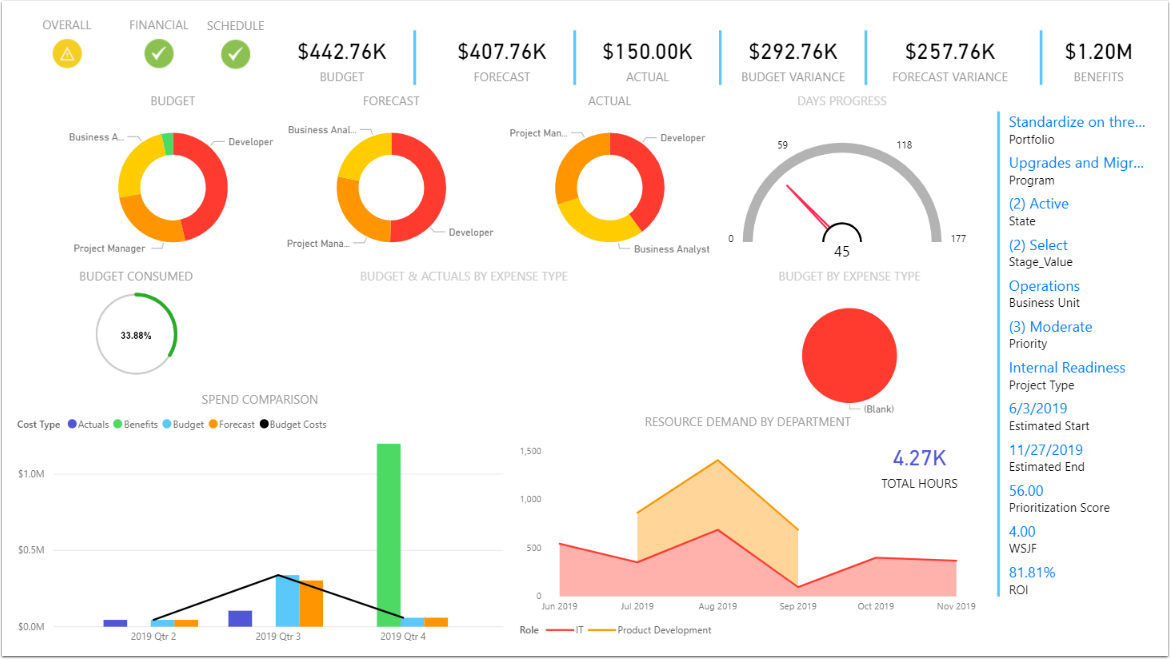
Task: Click the red (Blank) expense type circle
Action: 849,355
